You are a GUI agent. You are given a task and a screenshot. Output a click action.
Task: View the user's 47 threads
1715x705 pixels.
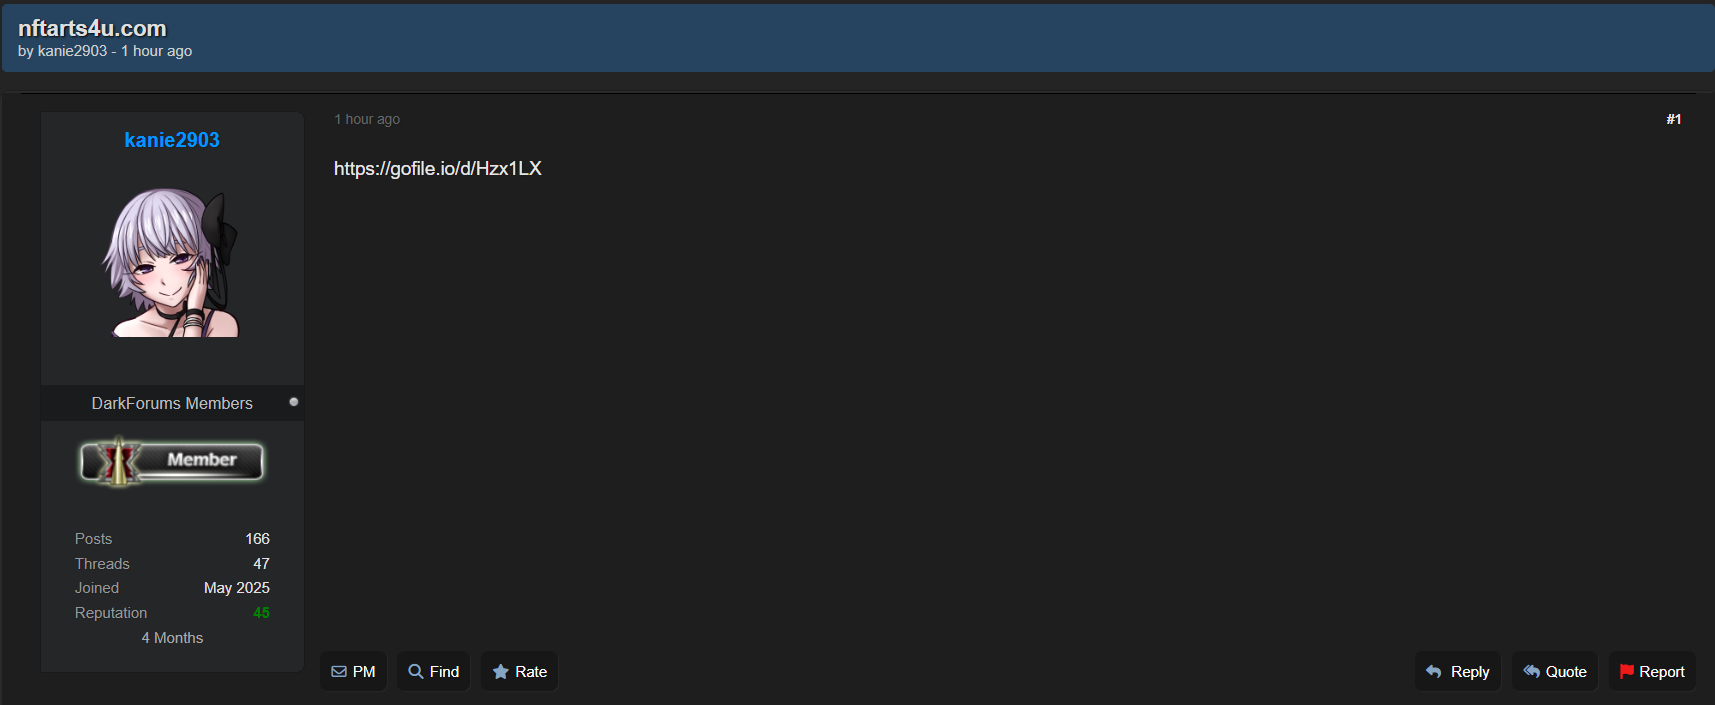coord(261,564)
